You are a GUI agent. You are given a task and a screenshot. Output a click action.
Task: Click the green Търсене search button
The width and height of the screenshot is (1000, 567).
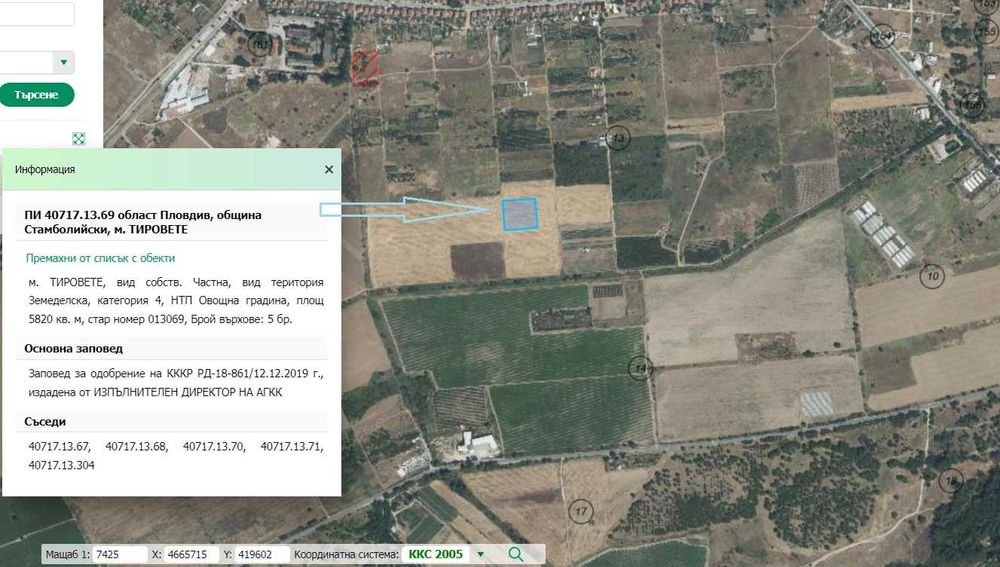coord(36,95)
